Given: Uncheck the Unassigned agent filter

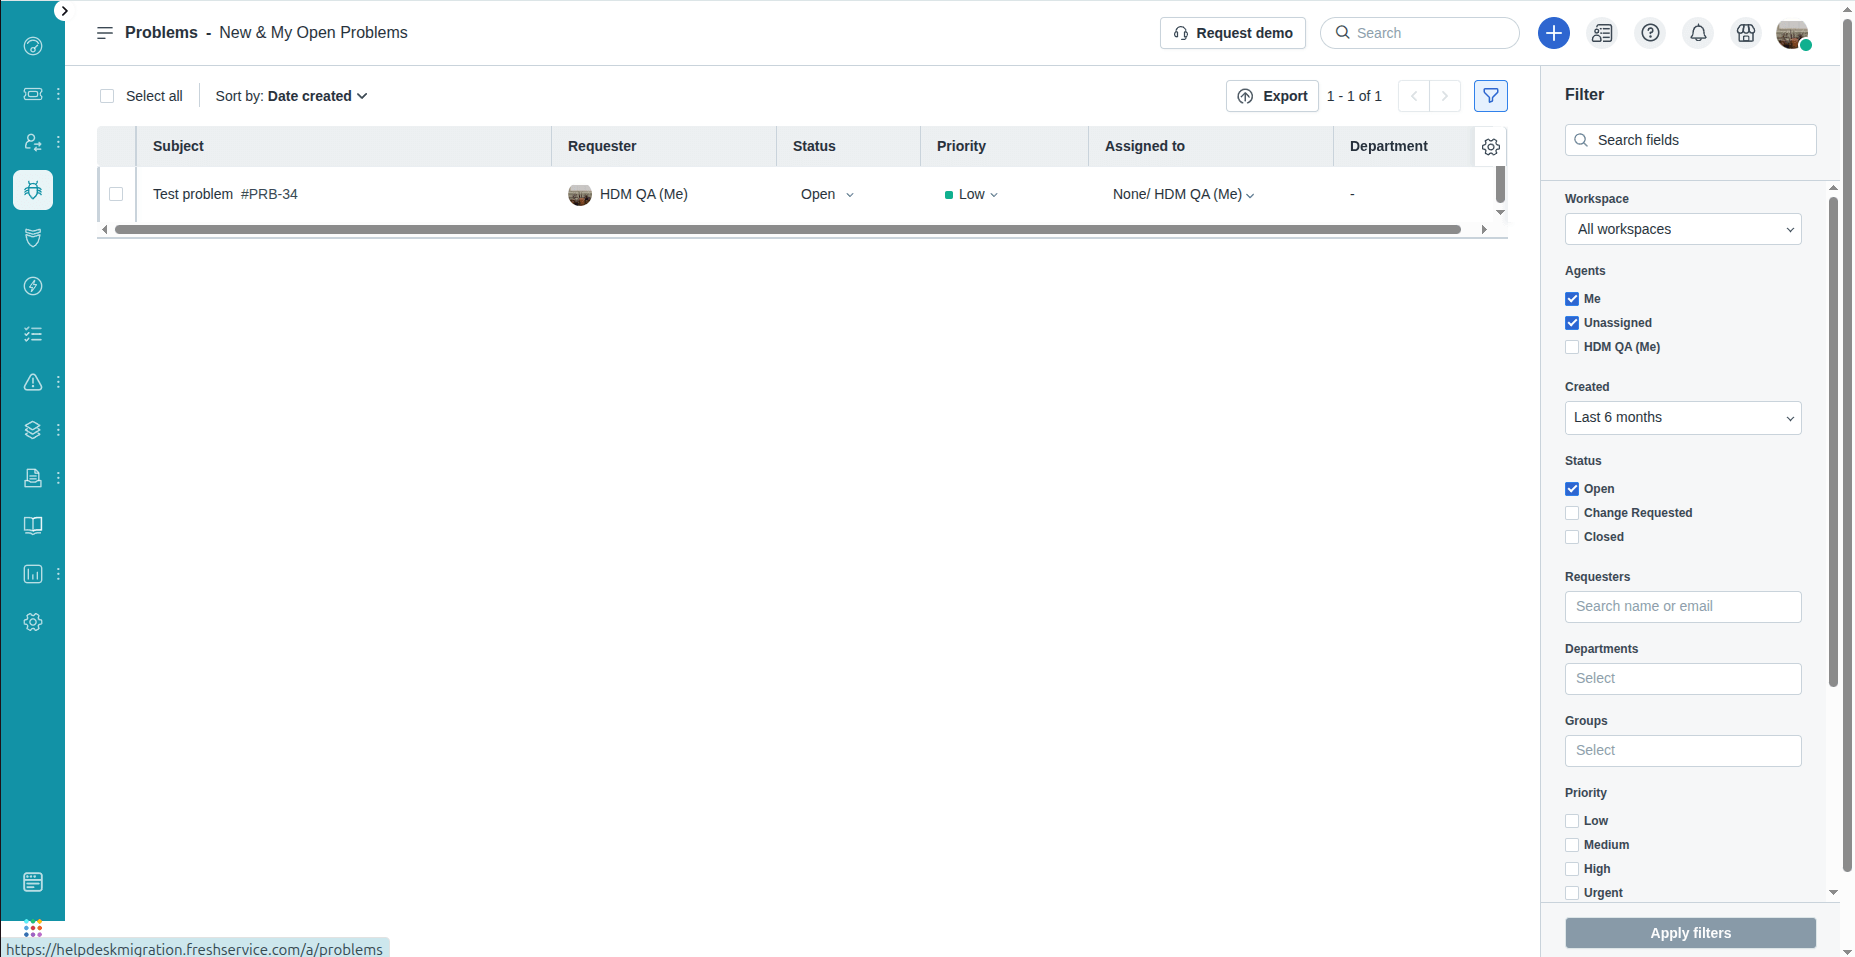Looking at the screenshot, I should [x=1572, y=323].
